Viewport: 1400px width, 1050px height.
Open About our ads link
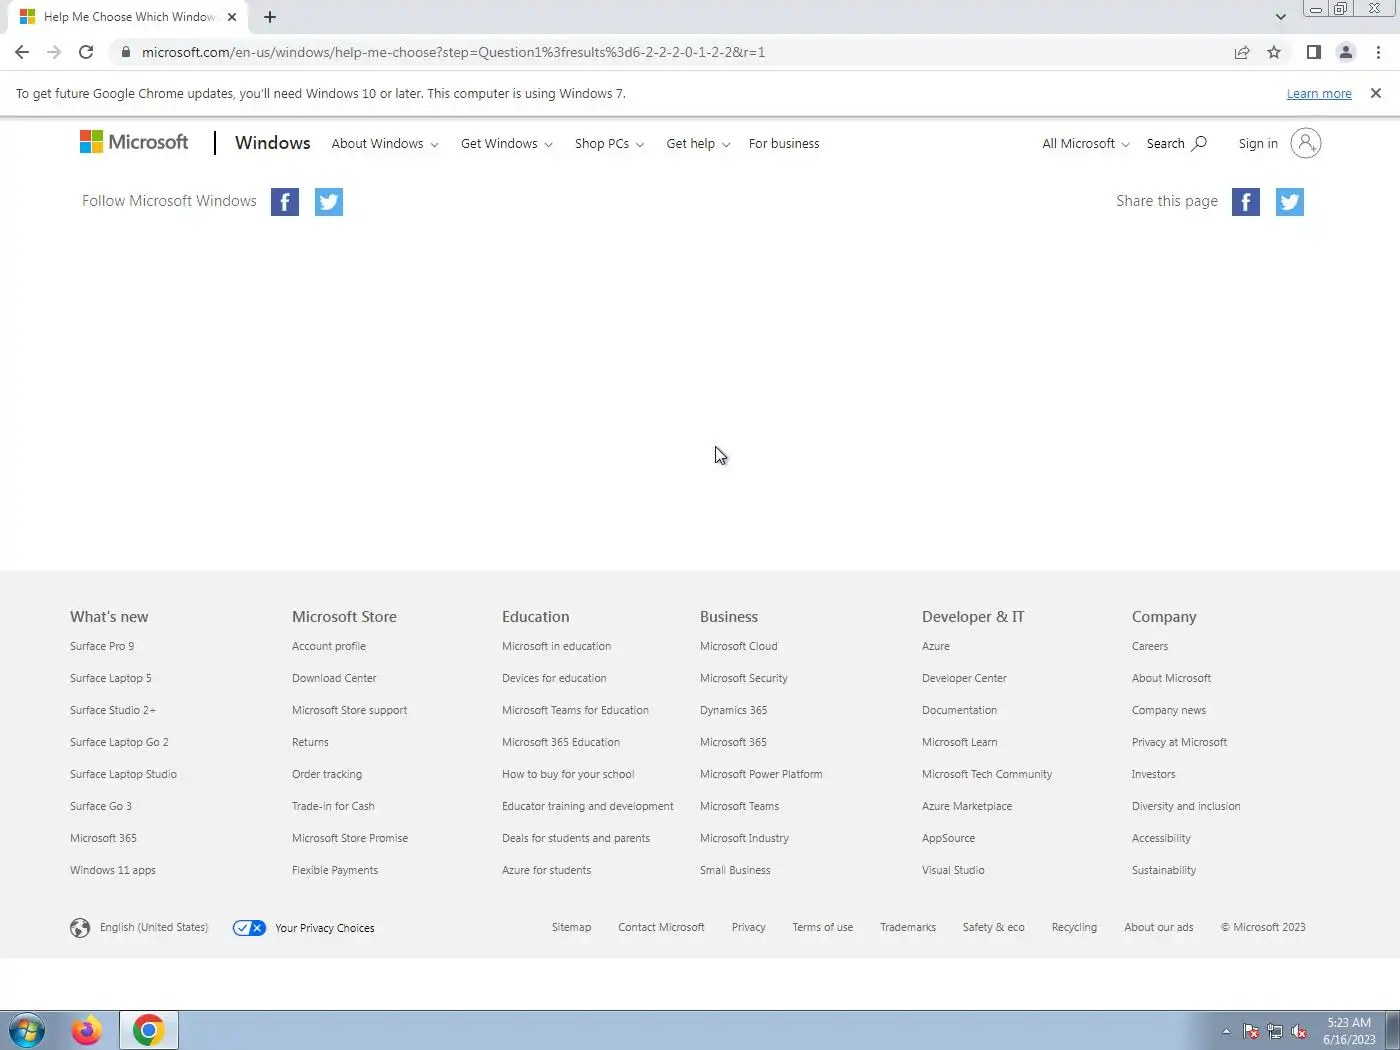click(1159, 927)
